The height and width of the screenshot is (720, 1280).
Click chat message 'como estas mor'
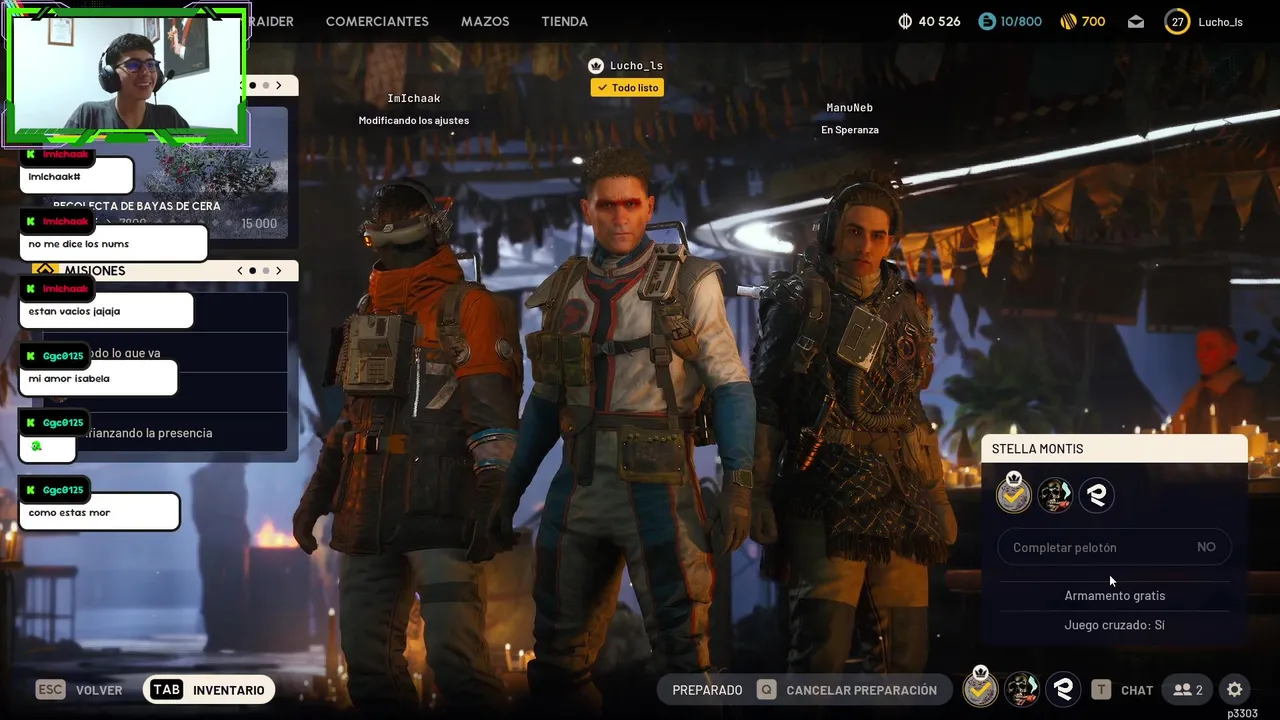coord(99,512)
